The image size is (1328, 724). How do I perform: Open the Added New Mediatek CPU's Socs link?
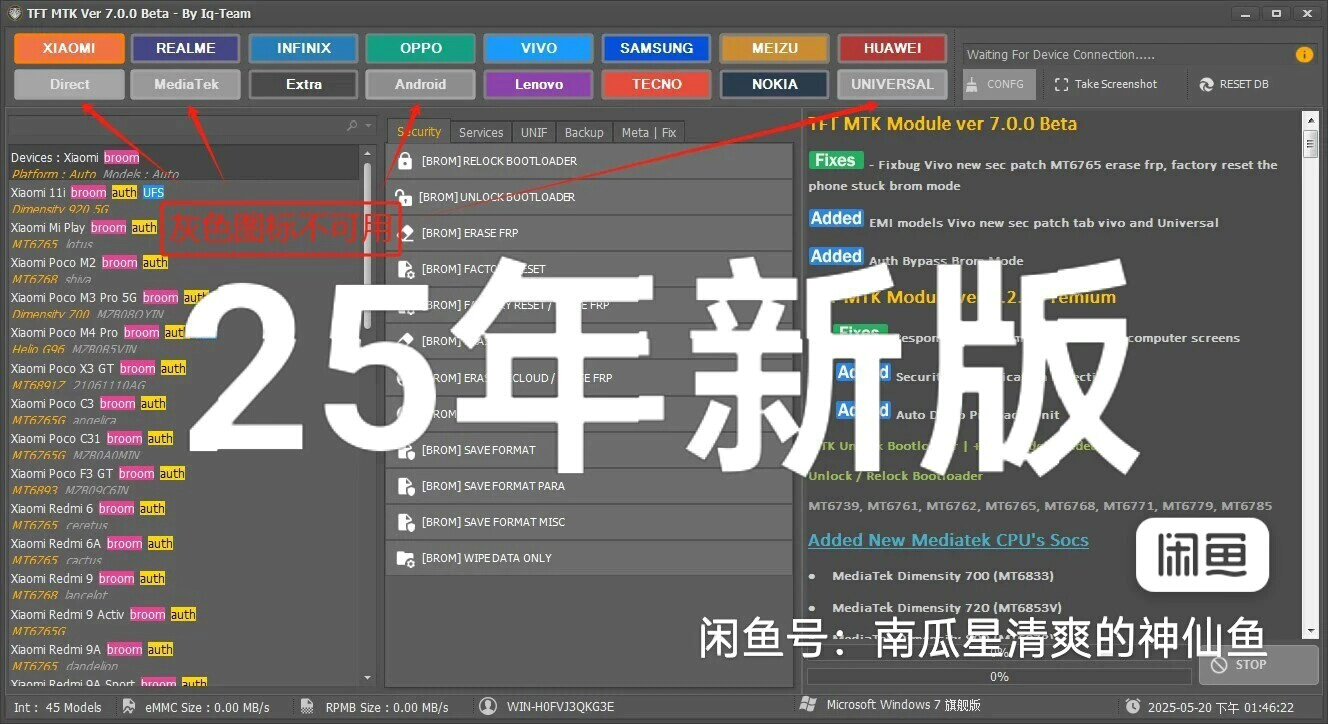point(948,540)
